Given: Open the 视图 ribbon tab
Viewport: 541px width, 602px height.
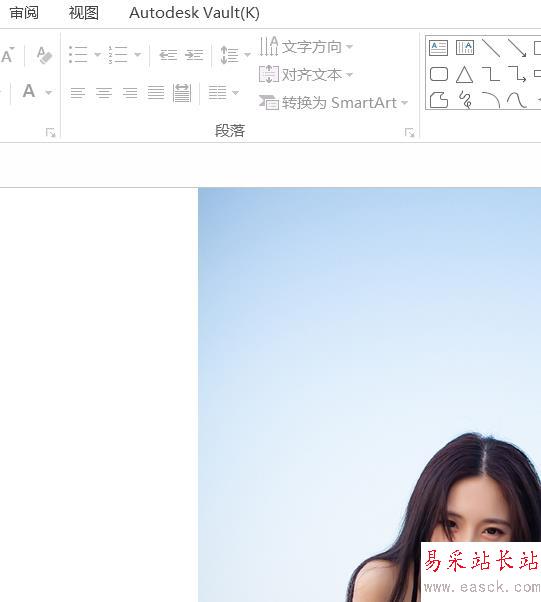Looking at the screenshot, I should pyautogui.click(x=84, y=13).
